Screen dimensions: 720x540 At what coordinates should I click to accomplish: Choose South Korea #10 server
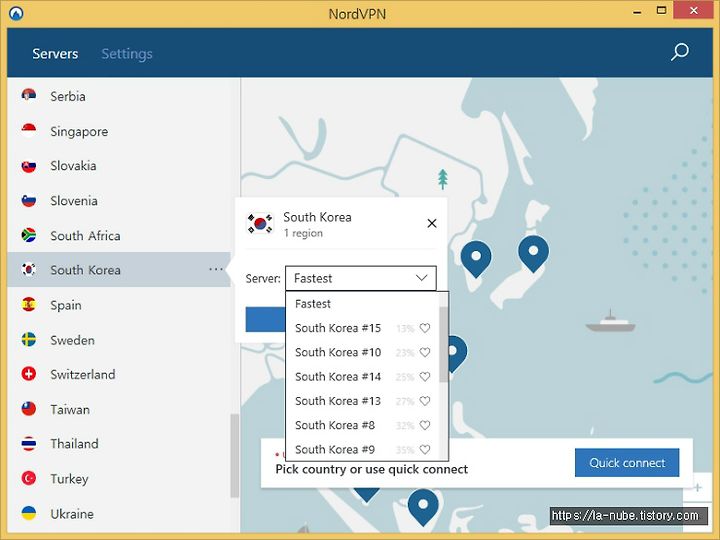point(363,352)
